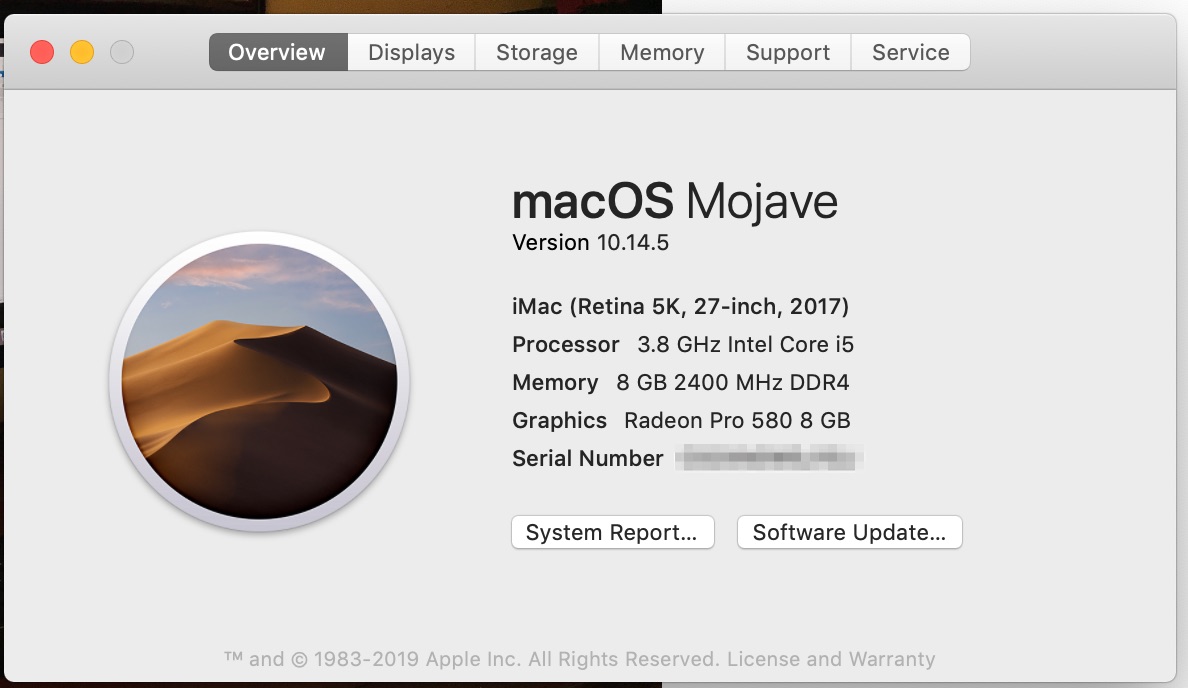Viewport: 1188px width, 688px height.
Task: Switch to the Displays tab
Action: (x=411, y=52)
